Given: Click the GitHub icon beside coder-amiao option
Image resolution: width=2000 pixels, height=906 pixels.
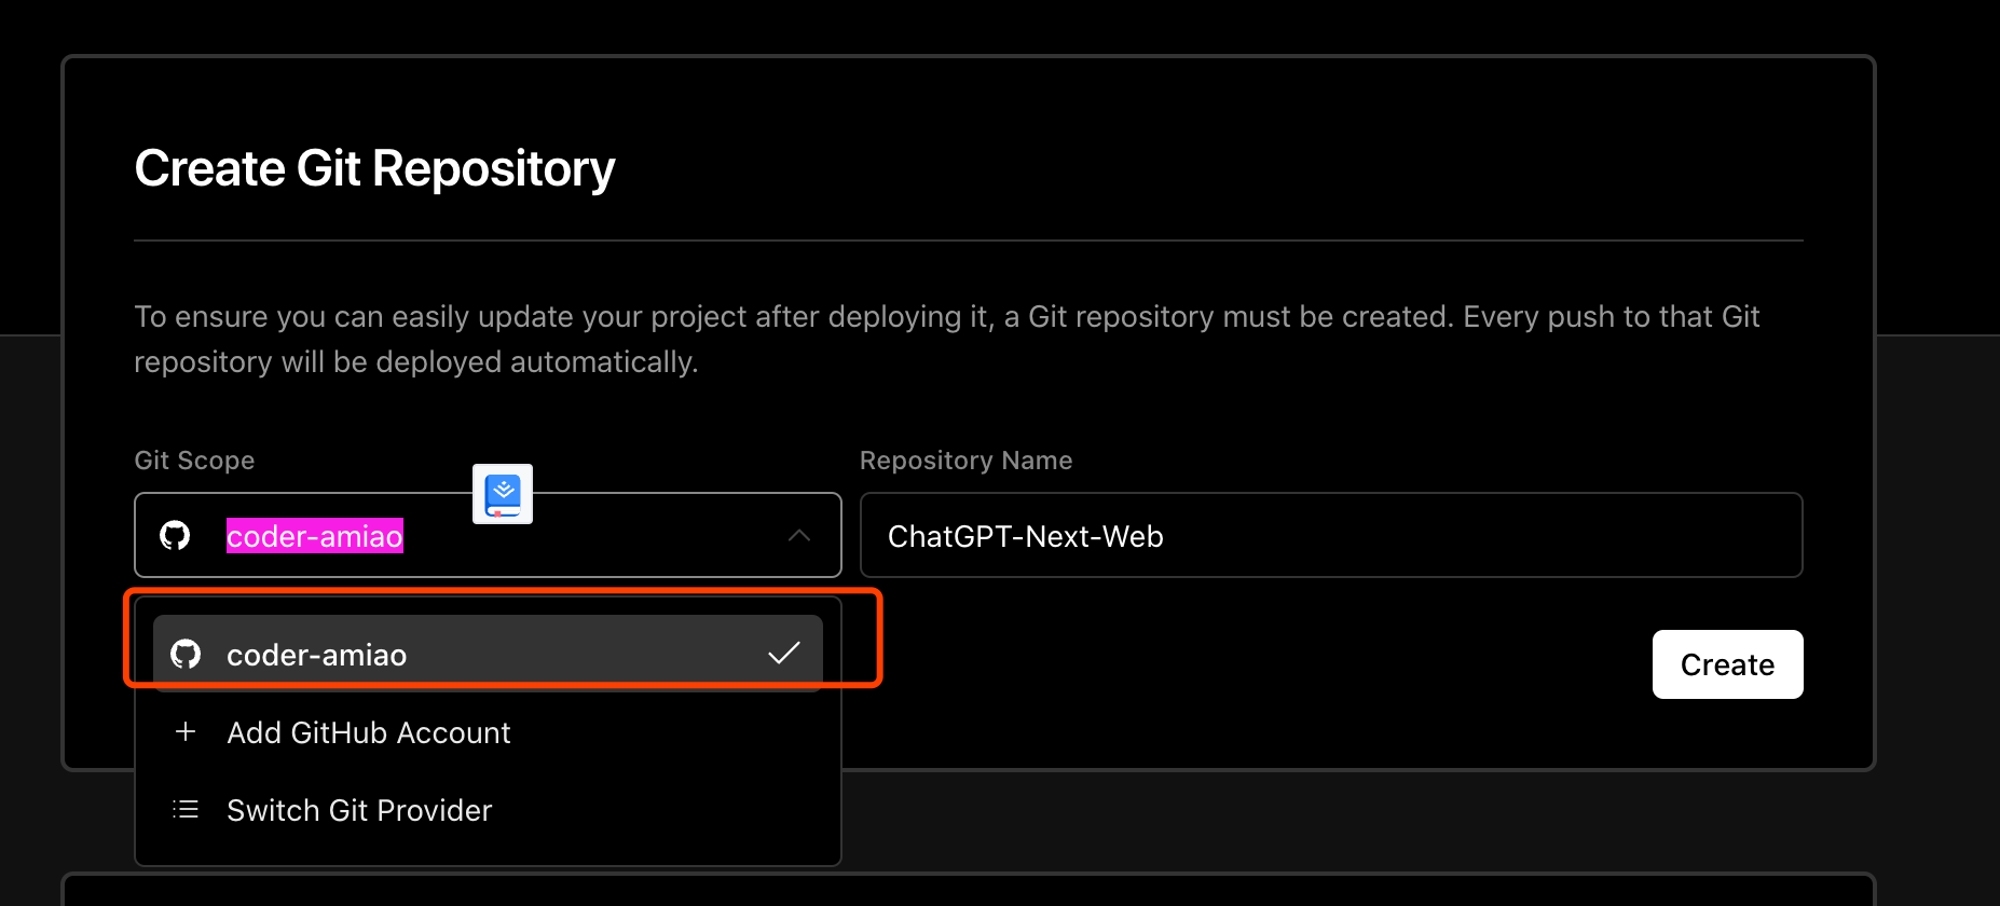Looking at the screenshot, I should tap(186, 654).
